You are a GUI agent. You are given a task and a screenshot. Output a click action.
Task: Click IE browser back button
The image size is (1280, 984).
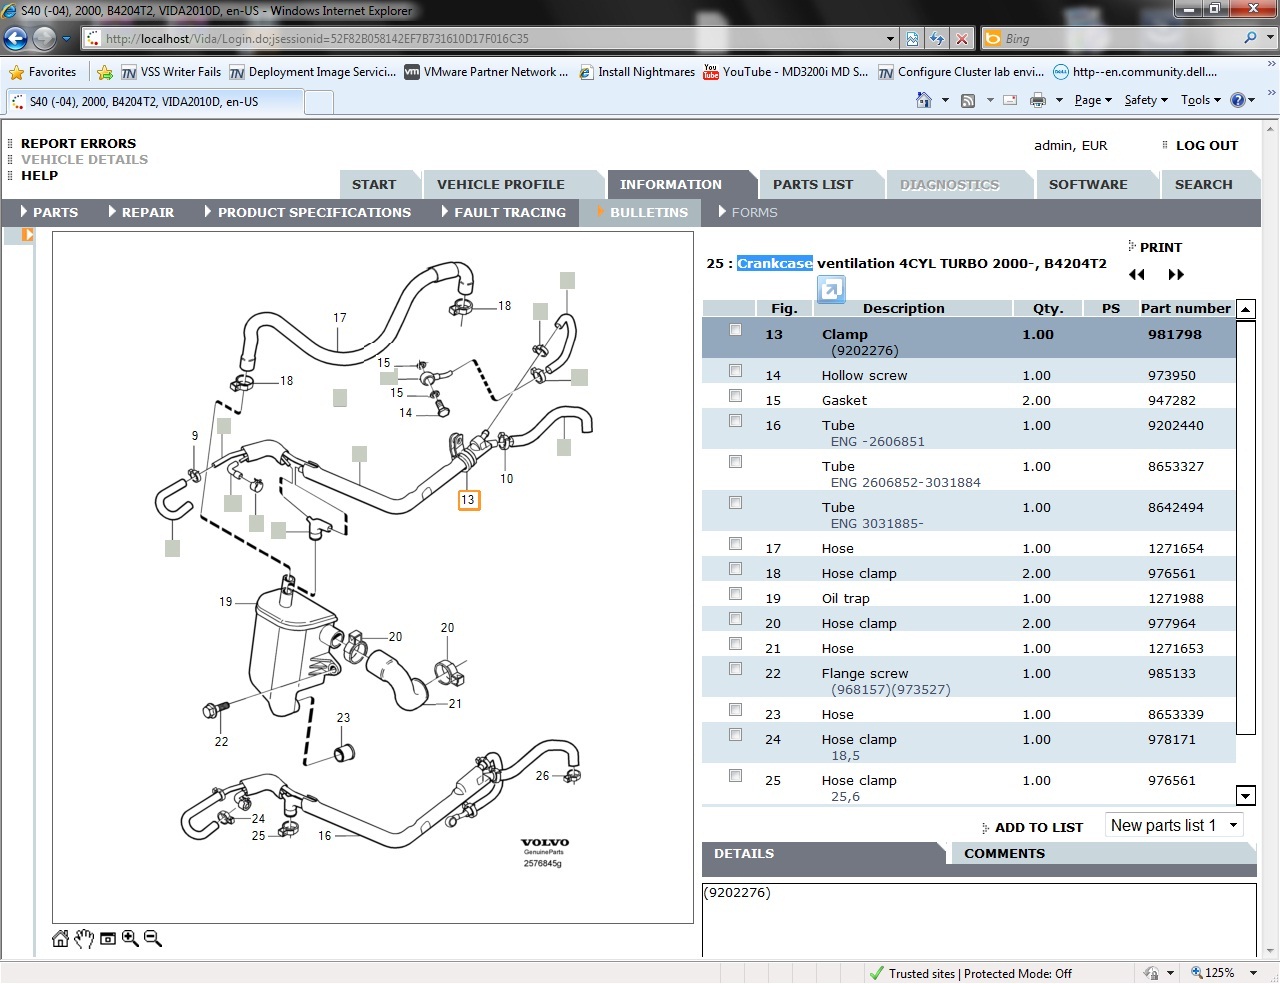tap(16, 39)
